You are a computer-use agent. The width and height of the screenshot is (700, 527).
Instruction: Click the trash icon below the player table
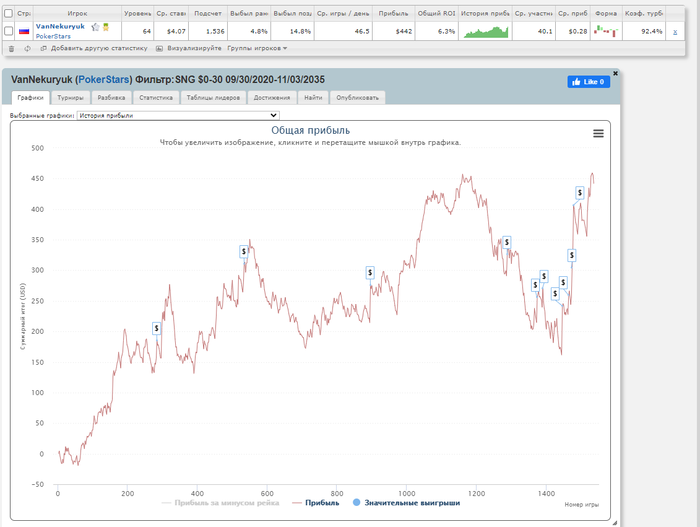pyautogui.click(x=12, y=49)
